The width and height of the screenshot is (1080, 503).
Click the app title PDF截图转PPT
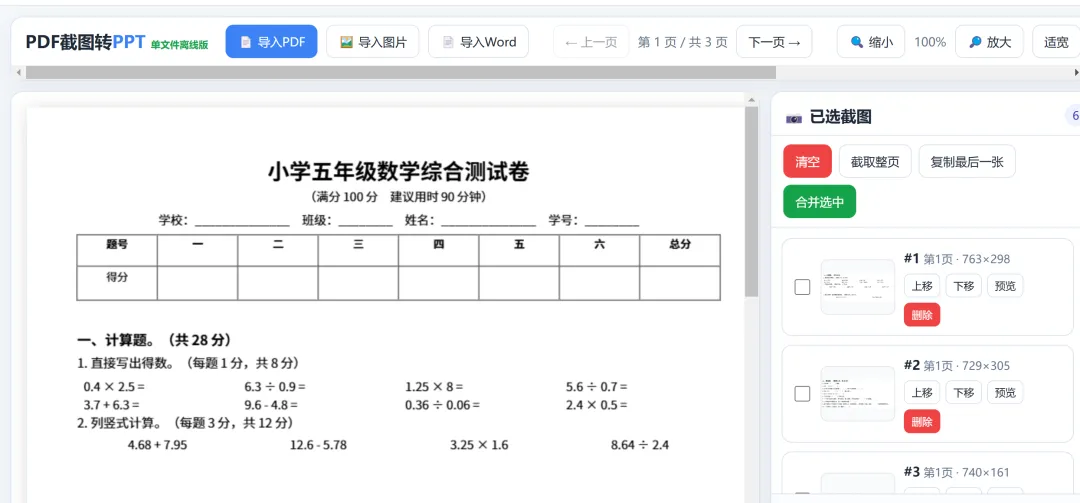point(85,42)
